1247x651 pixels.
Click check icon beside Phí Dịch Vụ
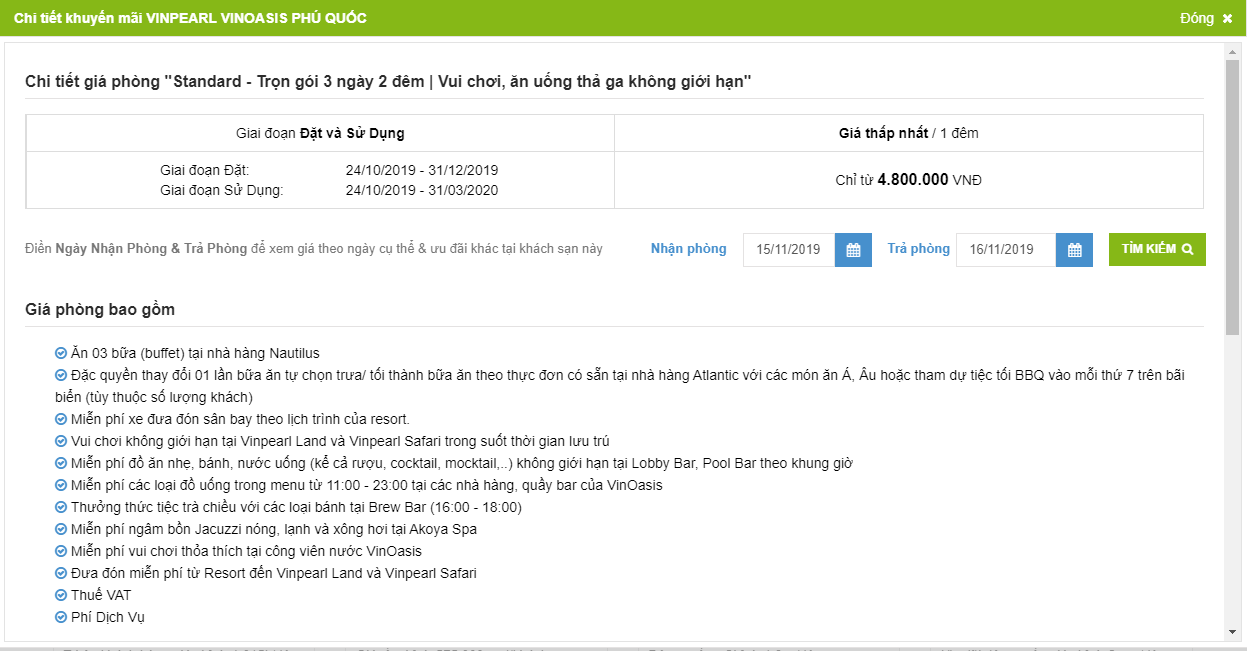coord(61,617)
